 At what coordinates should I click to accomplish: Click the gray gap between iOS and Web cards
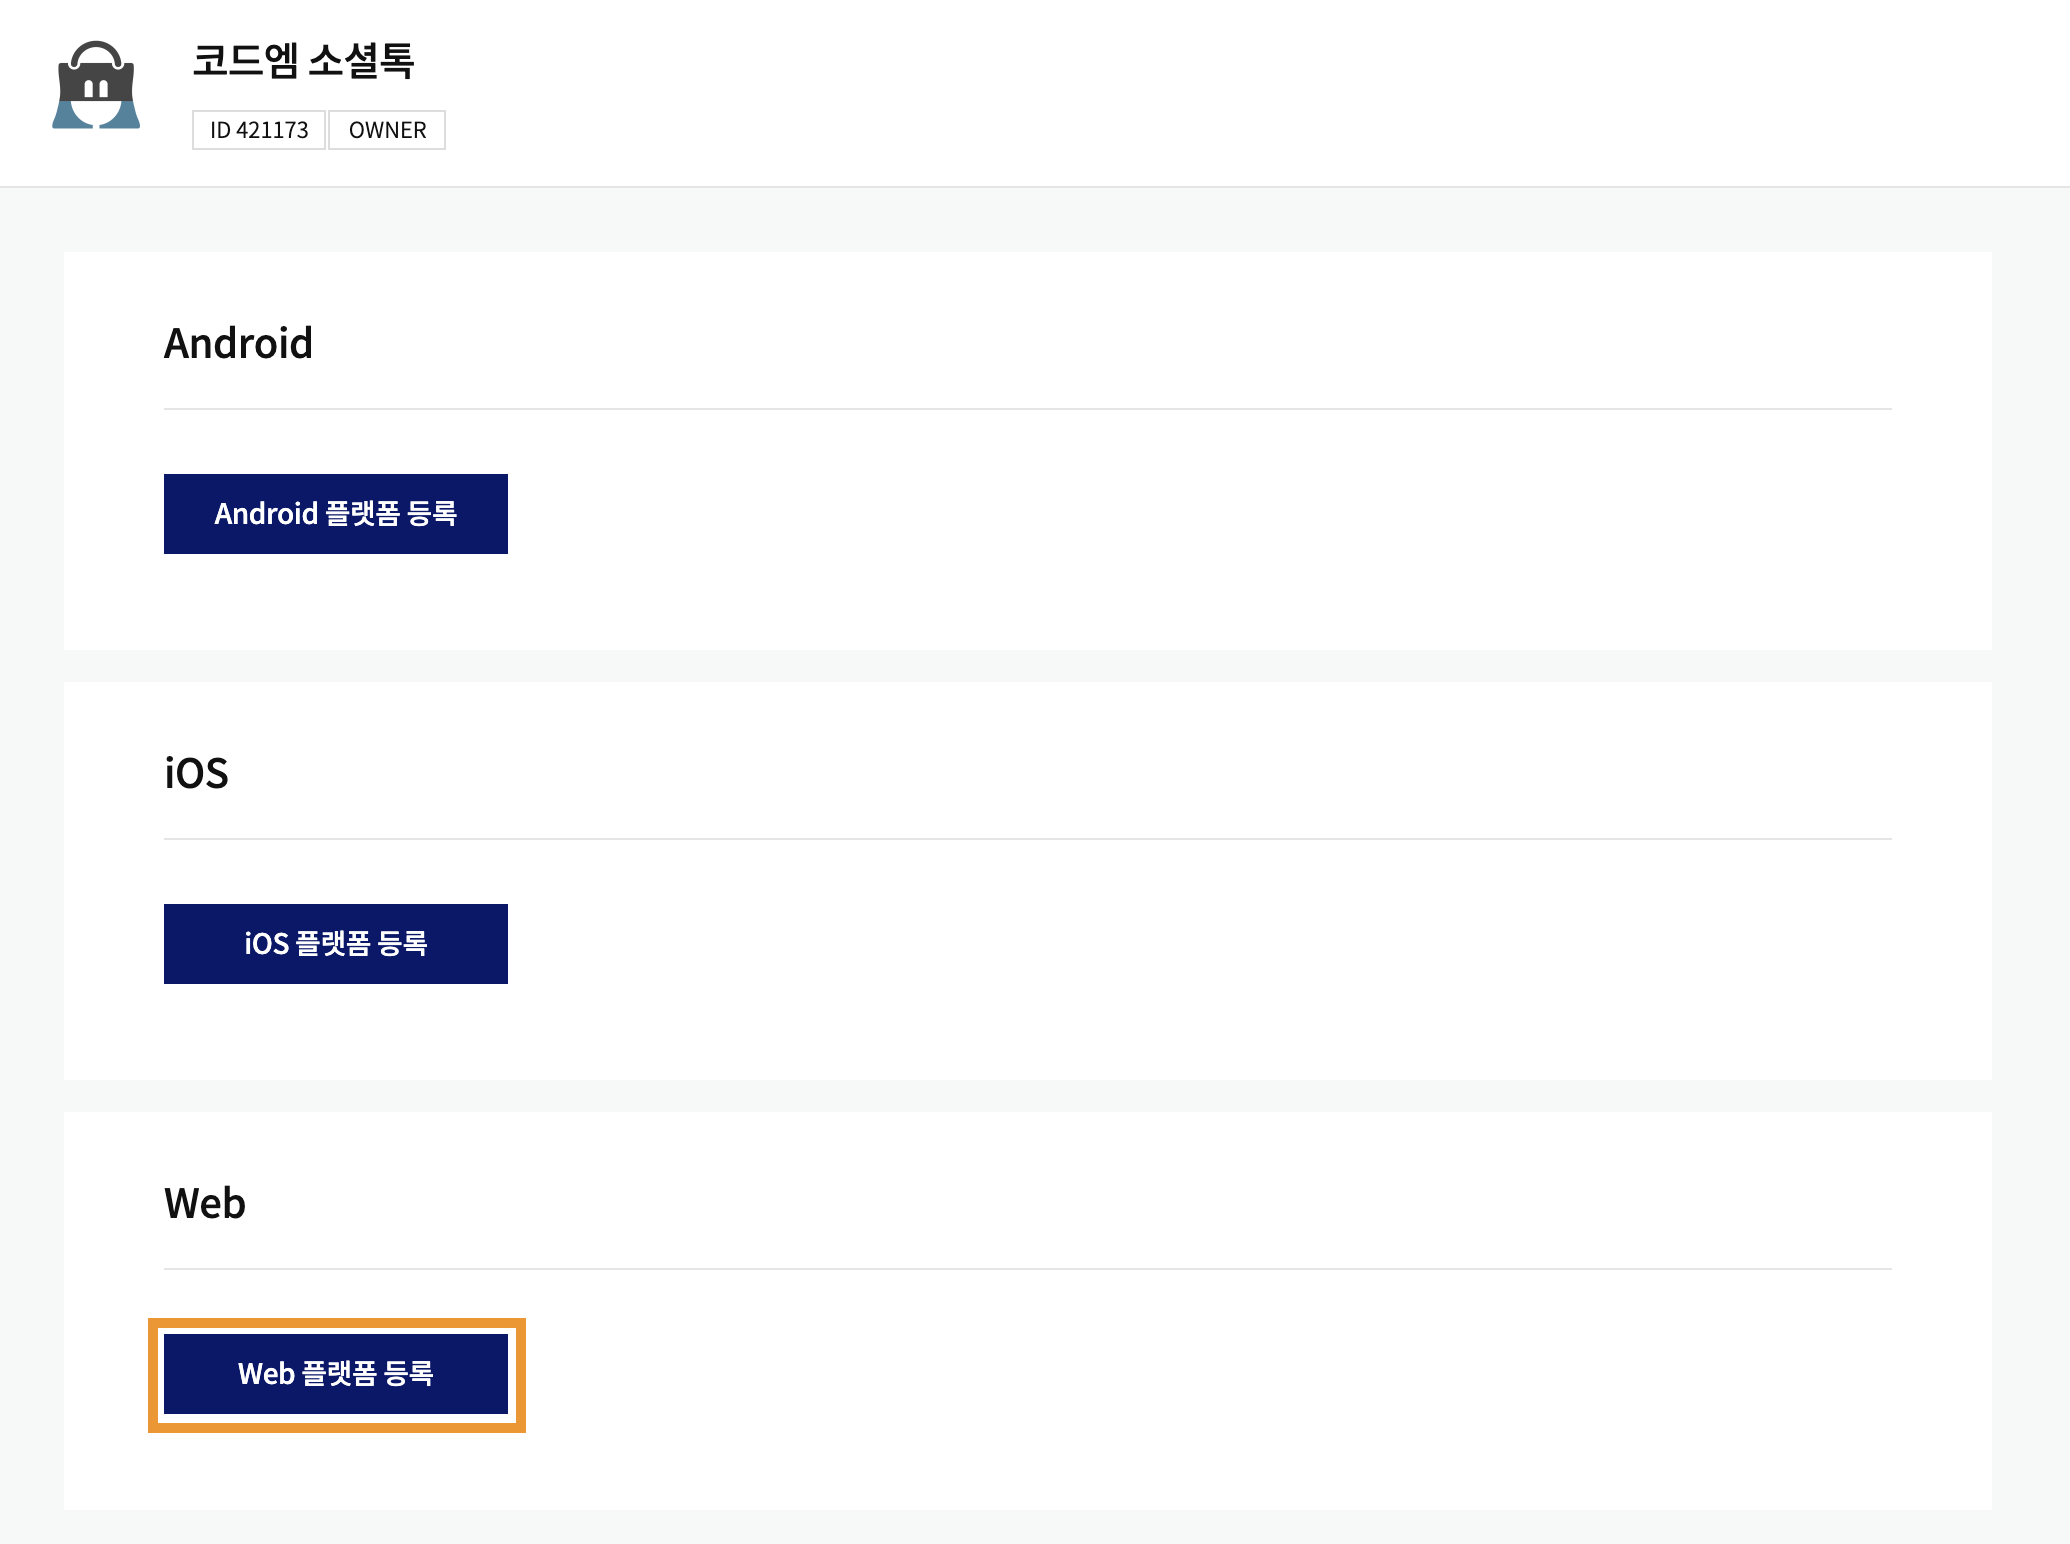pyautogui.click(x=1028, y=1096)
